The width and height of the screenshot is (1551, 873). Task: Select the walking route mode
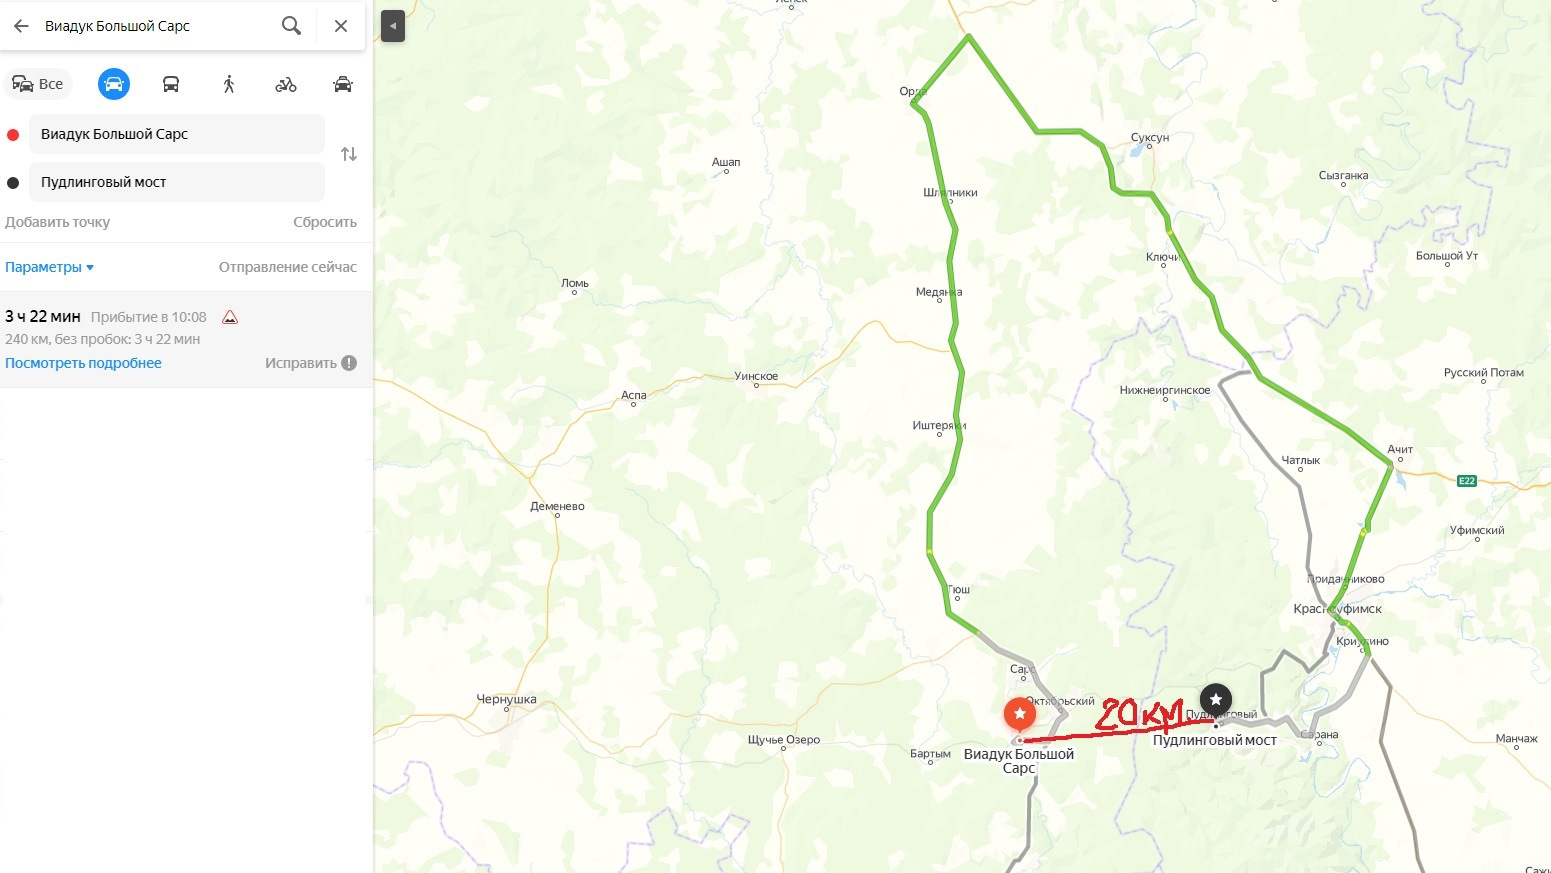(229, 84)
